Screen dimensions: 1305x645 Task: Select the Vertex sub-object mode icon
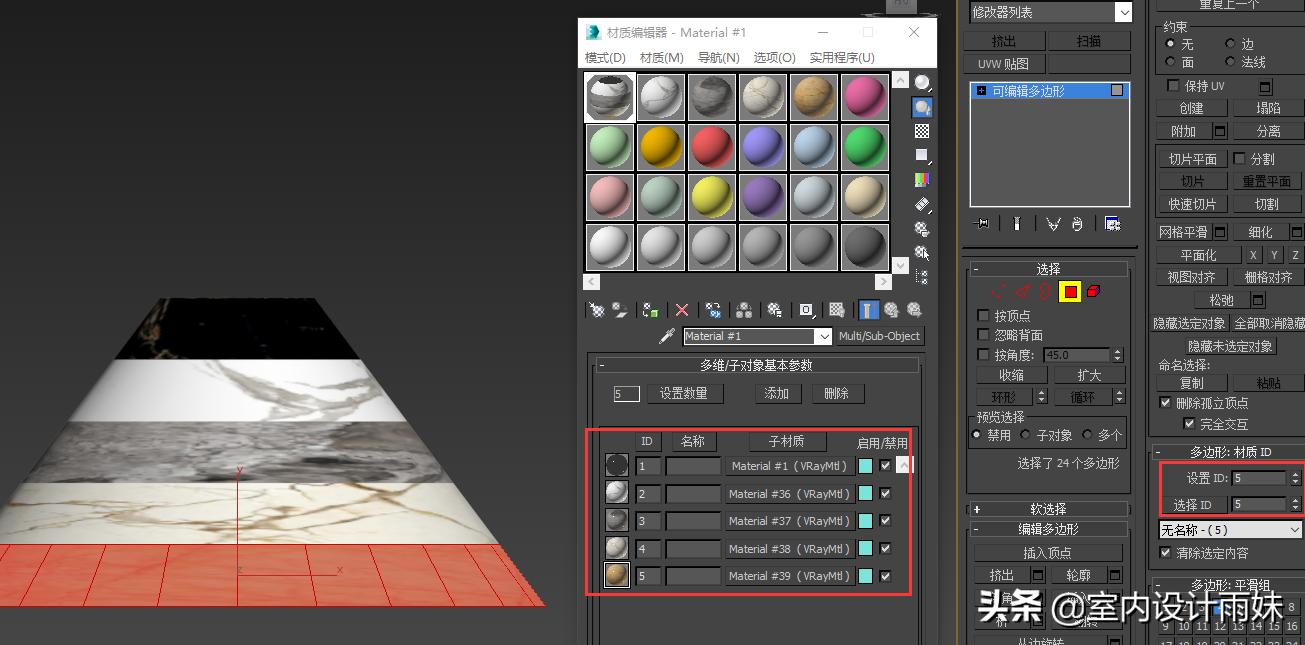(x=998, y=291)
